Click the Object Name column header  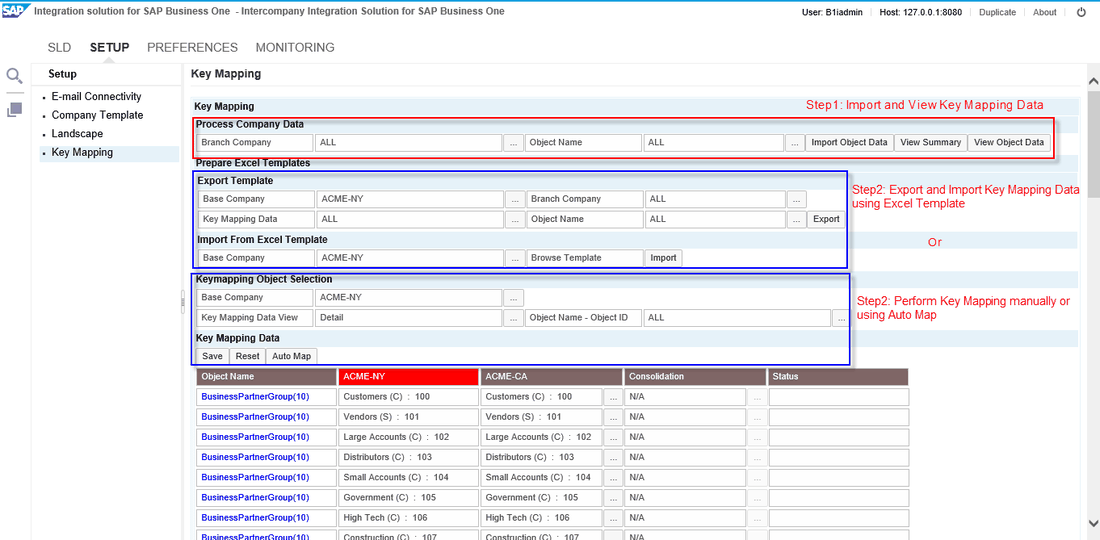[266, 377]
